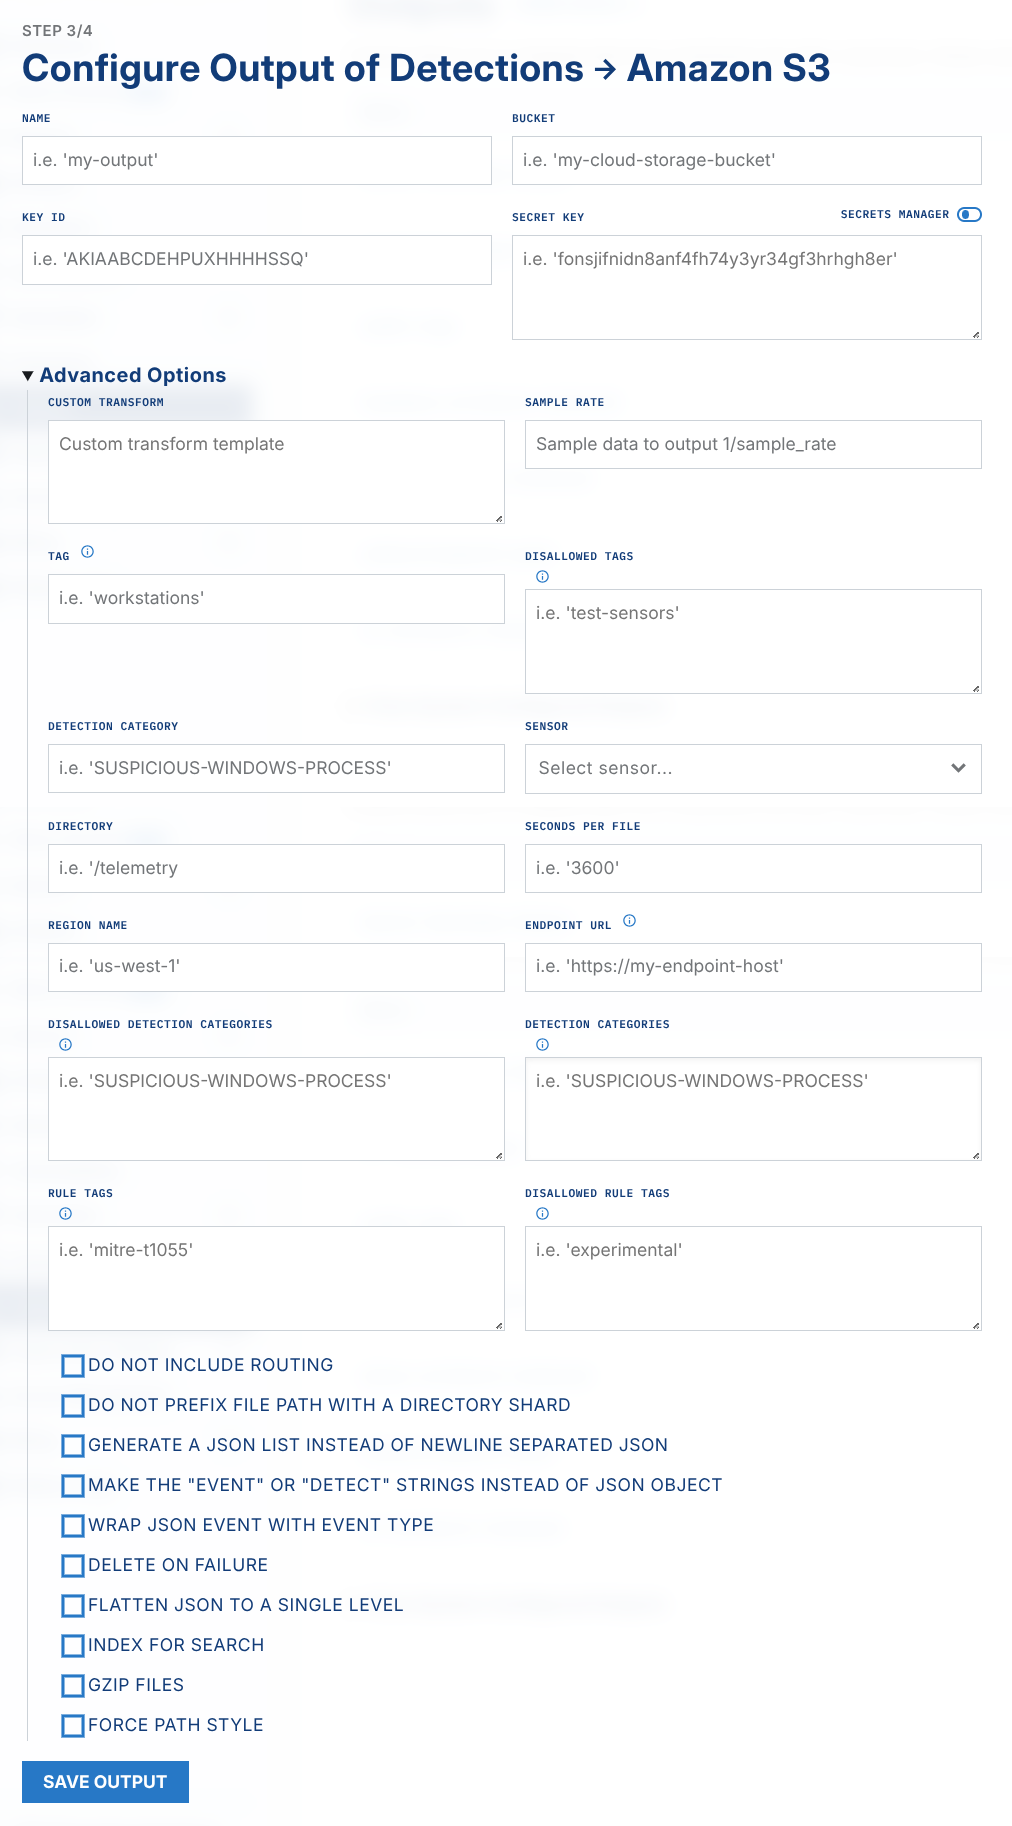This screenshot has height=1826, width=1012.
Task: Click the Disallowed Rule Tags info icon
Action: point(542,1214)
